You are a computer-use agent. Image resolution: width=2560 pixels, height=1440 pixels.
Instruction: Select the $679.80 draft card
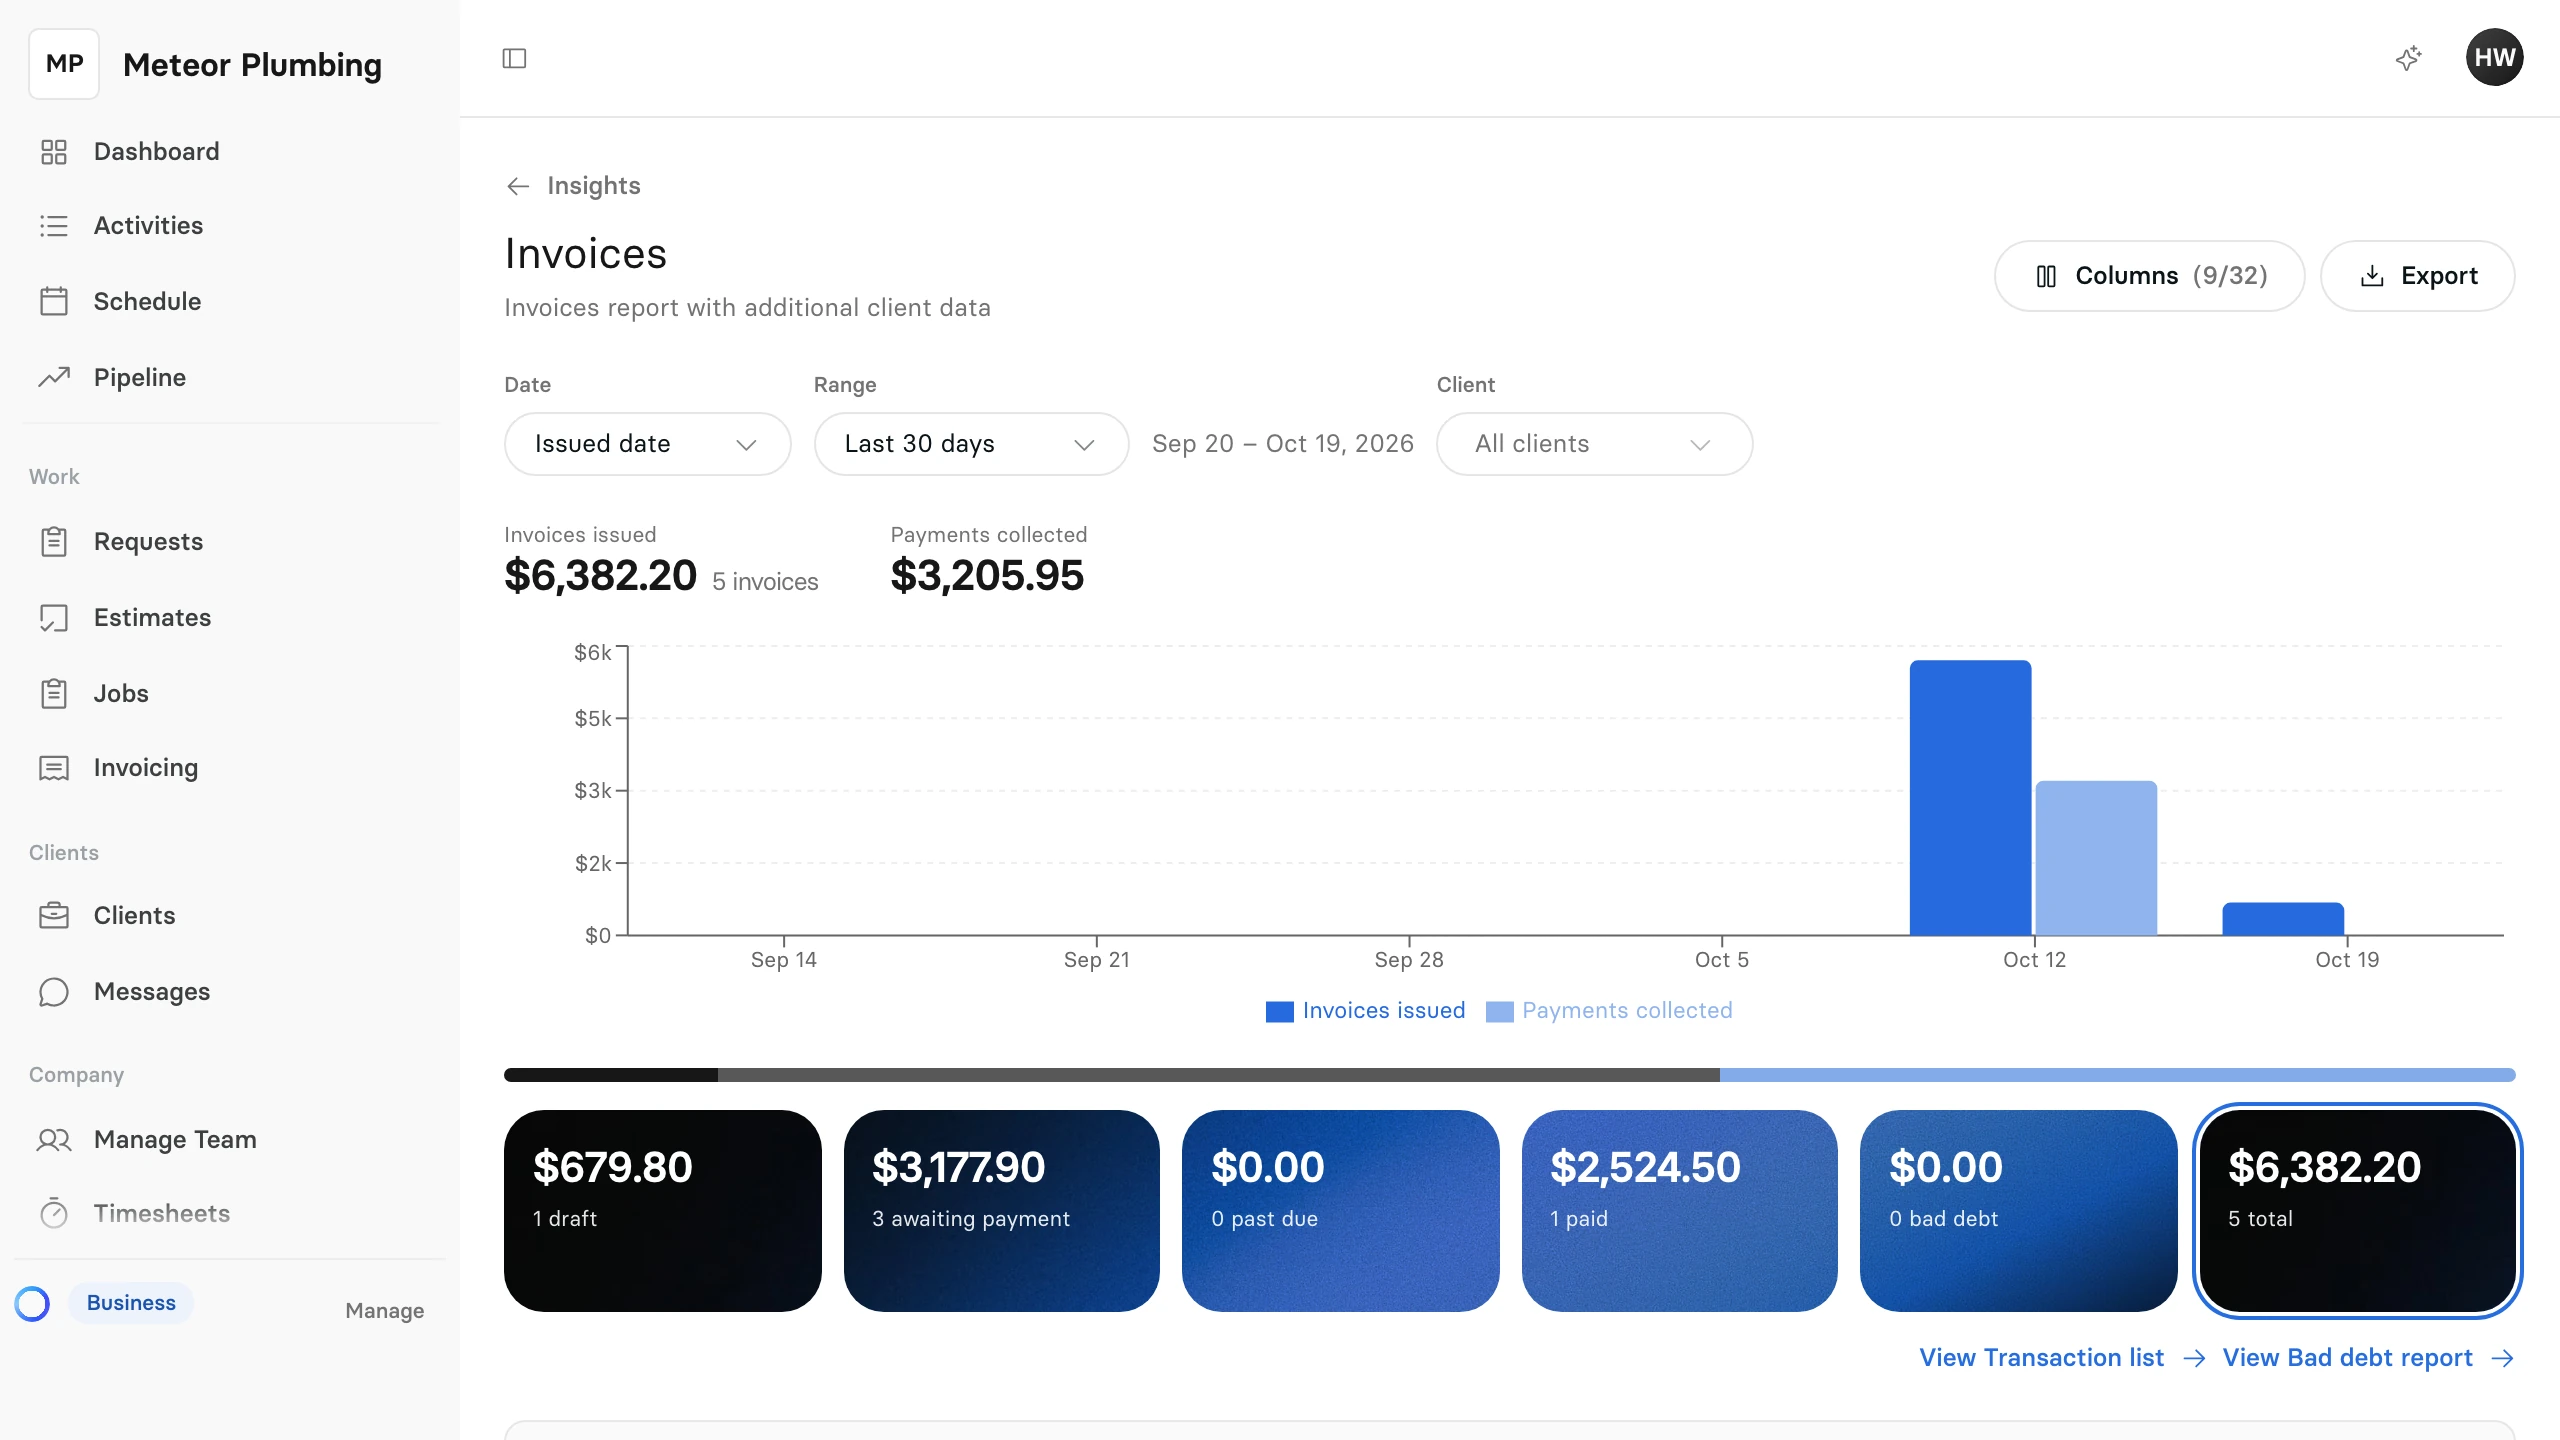662,1210
